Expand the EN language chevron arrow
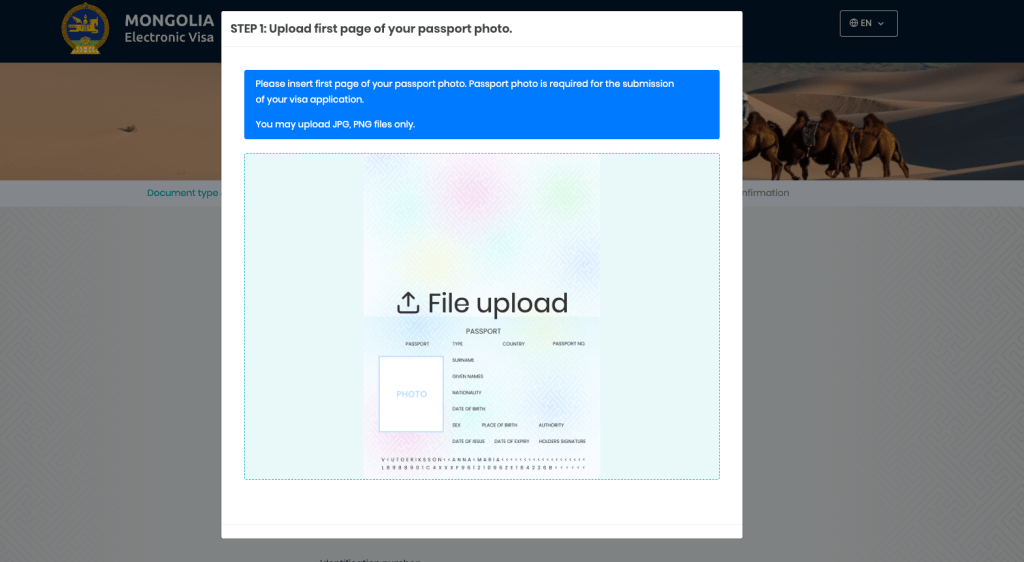The image size is (1024, 562). [881, 23]
